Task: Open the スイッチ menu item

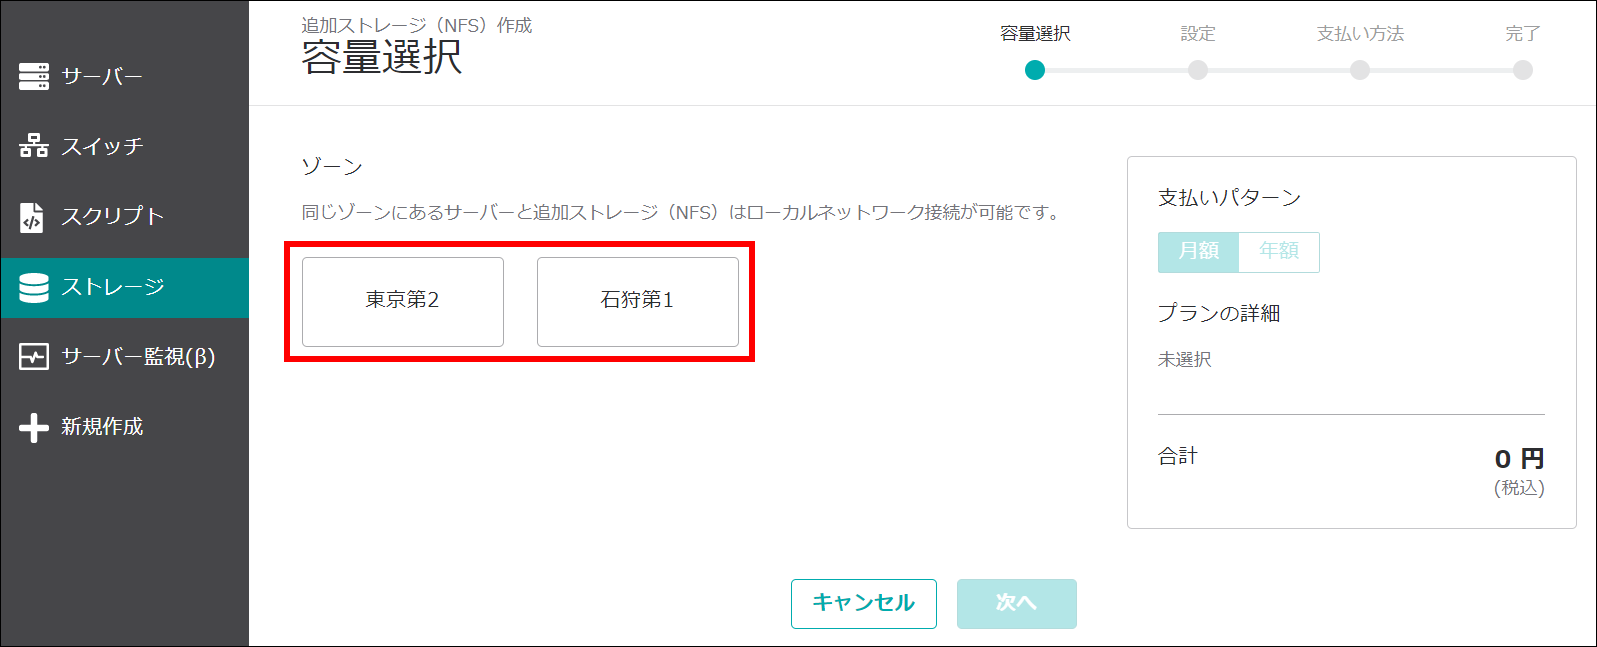Action: [x=102, y=146]
